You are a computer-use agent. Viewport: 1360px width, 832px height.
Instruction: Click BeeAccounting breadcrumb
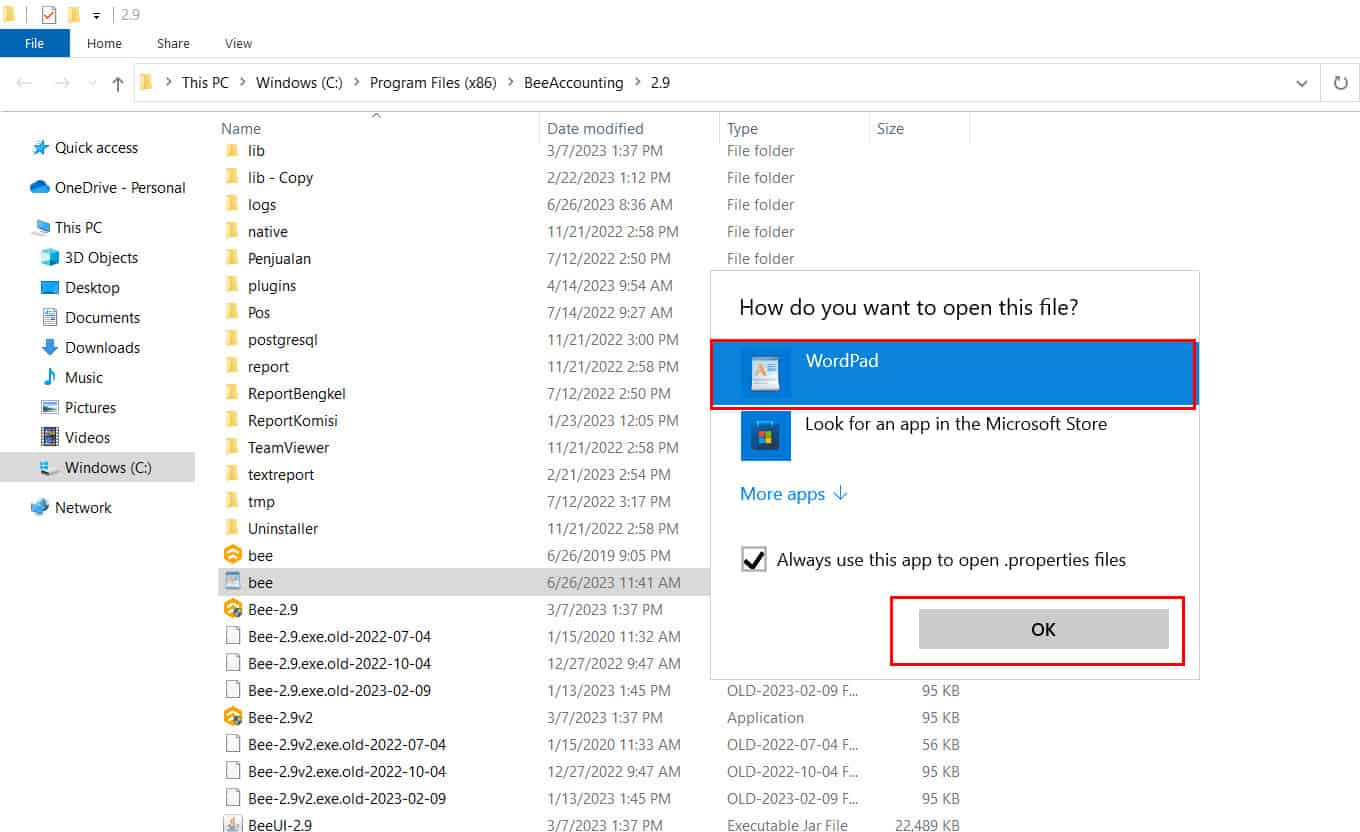[x=573, y=83]
